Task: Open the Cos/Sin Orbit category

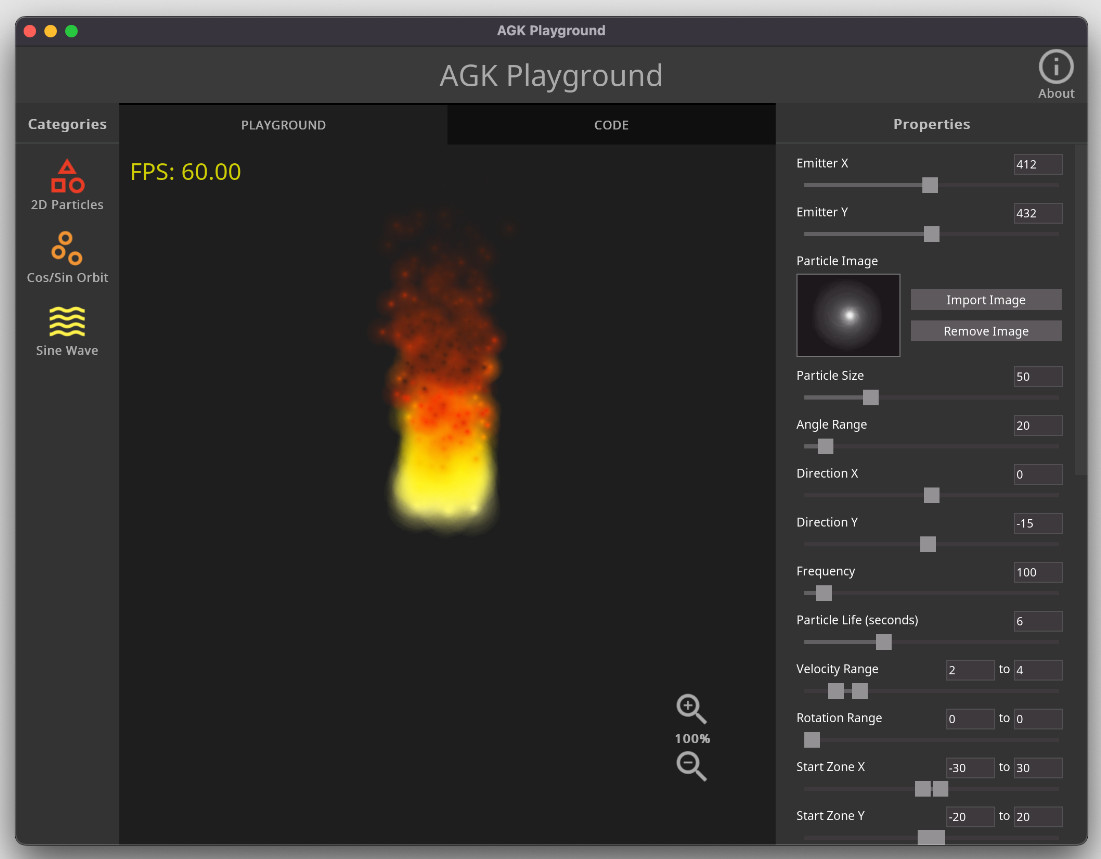Action: point(67,258)
